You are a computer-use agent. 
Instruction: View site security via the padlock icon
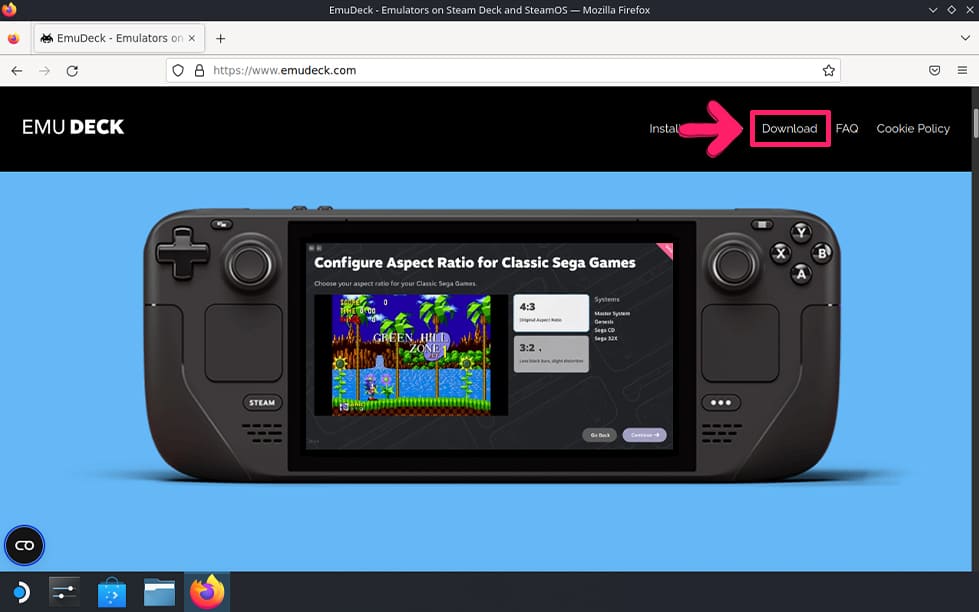tap(199, 71)
